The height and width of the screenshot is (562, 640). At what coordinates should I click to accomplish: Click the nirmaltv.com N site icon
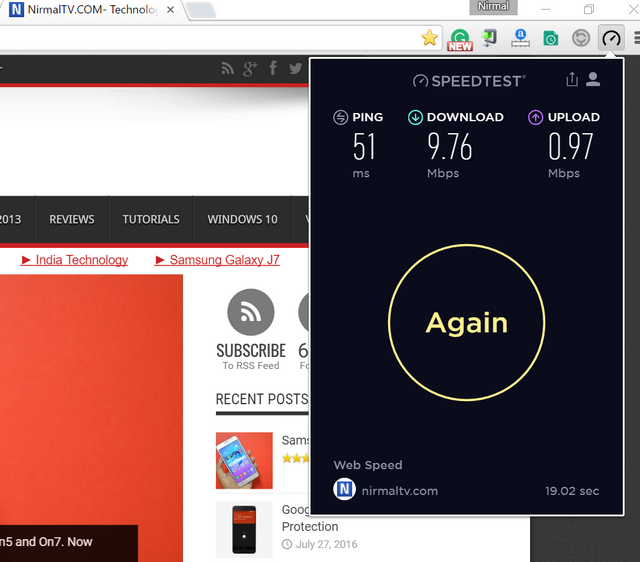coord(344,489)
